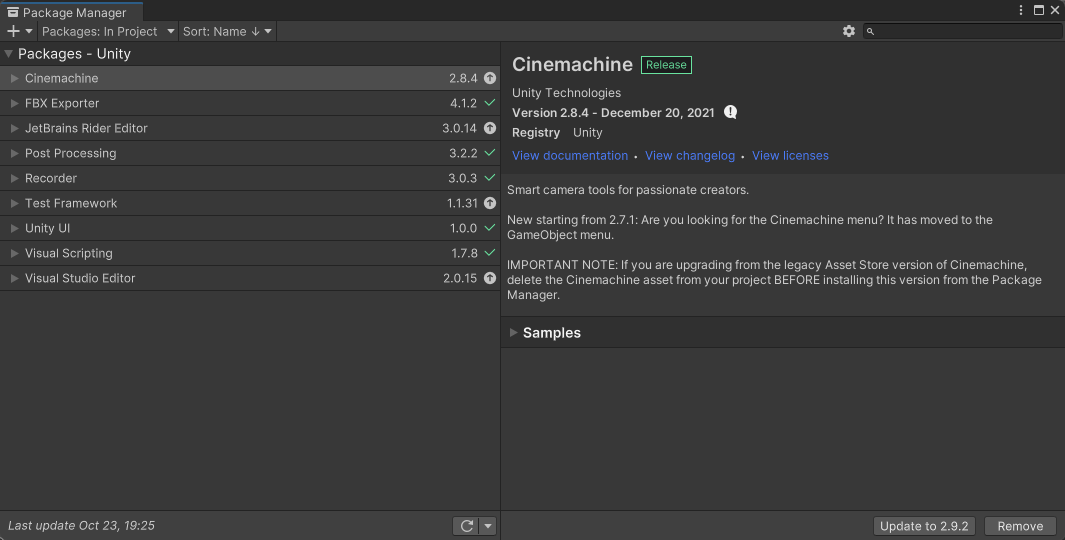Click the version info warning icon
The height and width of the screenshot is (540, 1065).
pyautogui.click(x=730, y=112)
